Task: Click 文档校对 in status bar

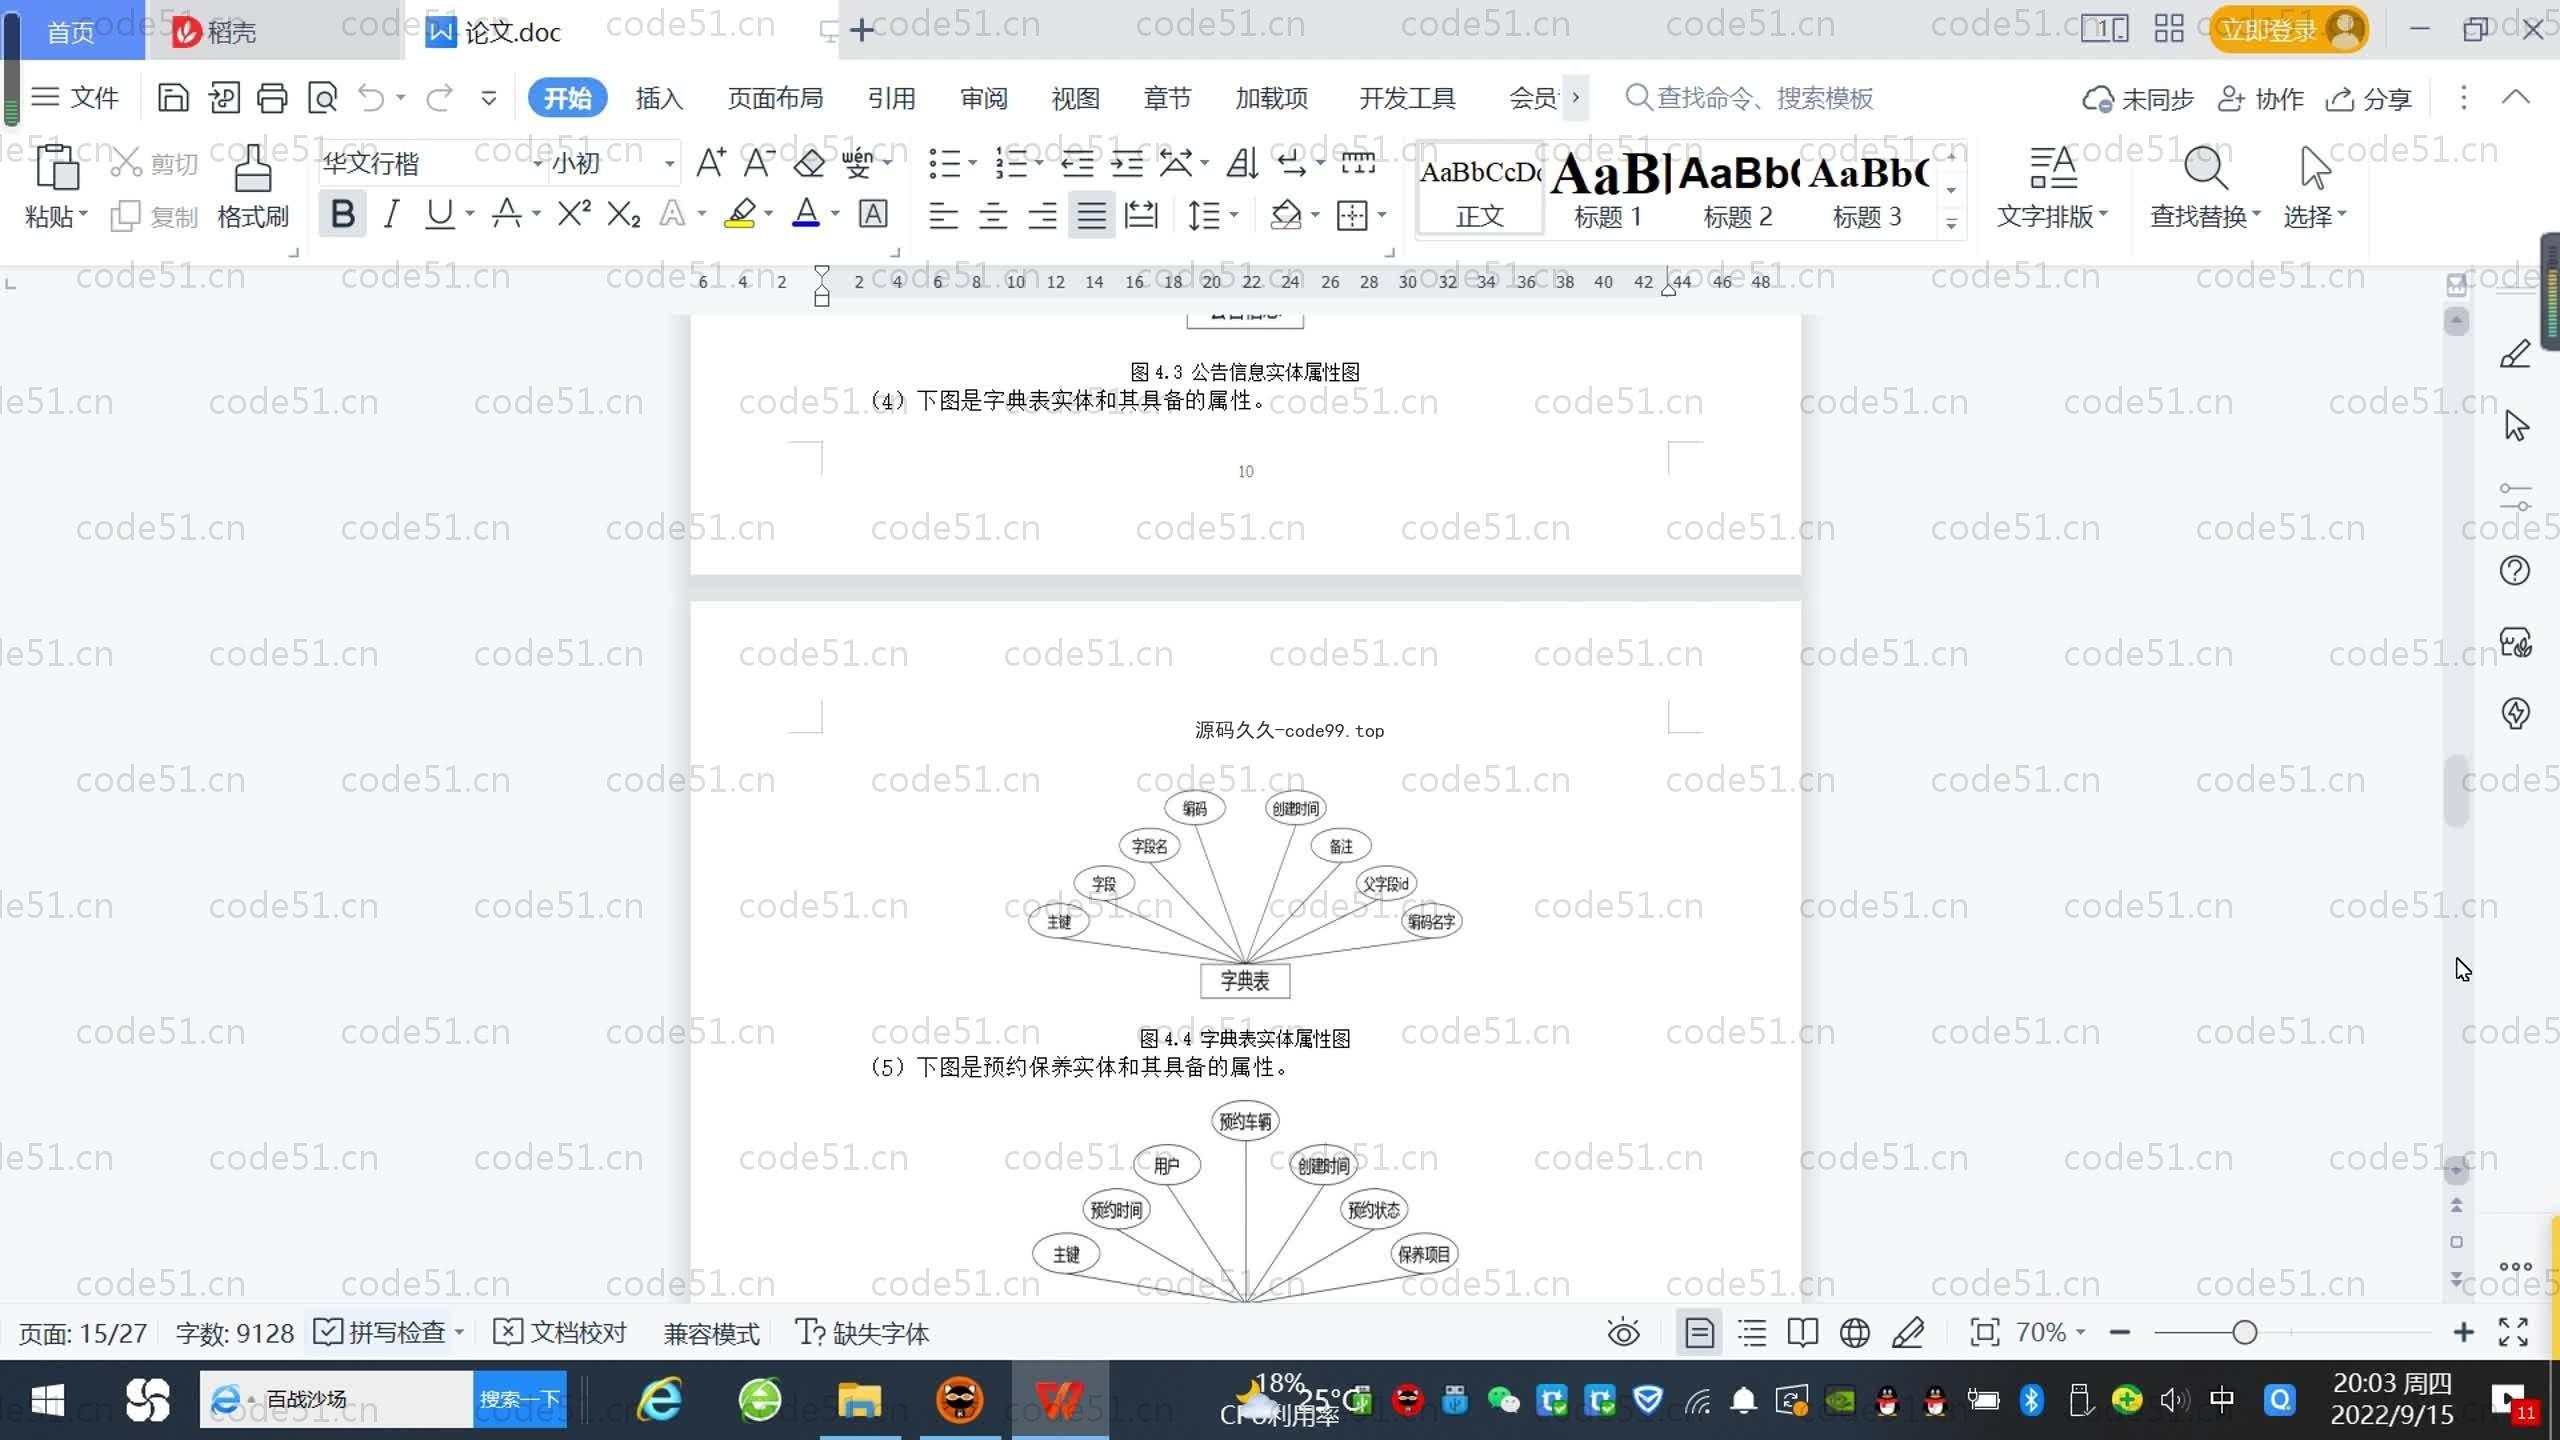Action: (560, 1333)
